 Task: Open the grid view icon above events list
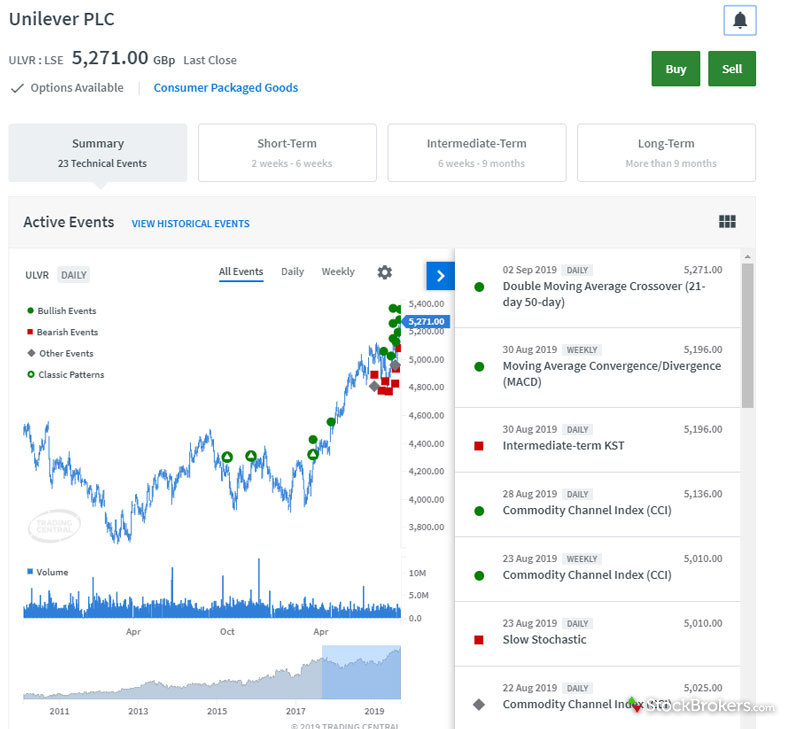coord(729,221)
